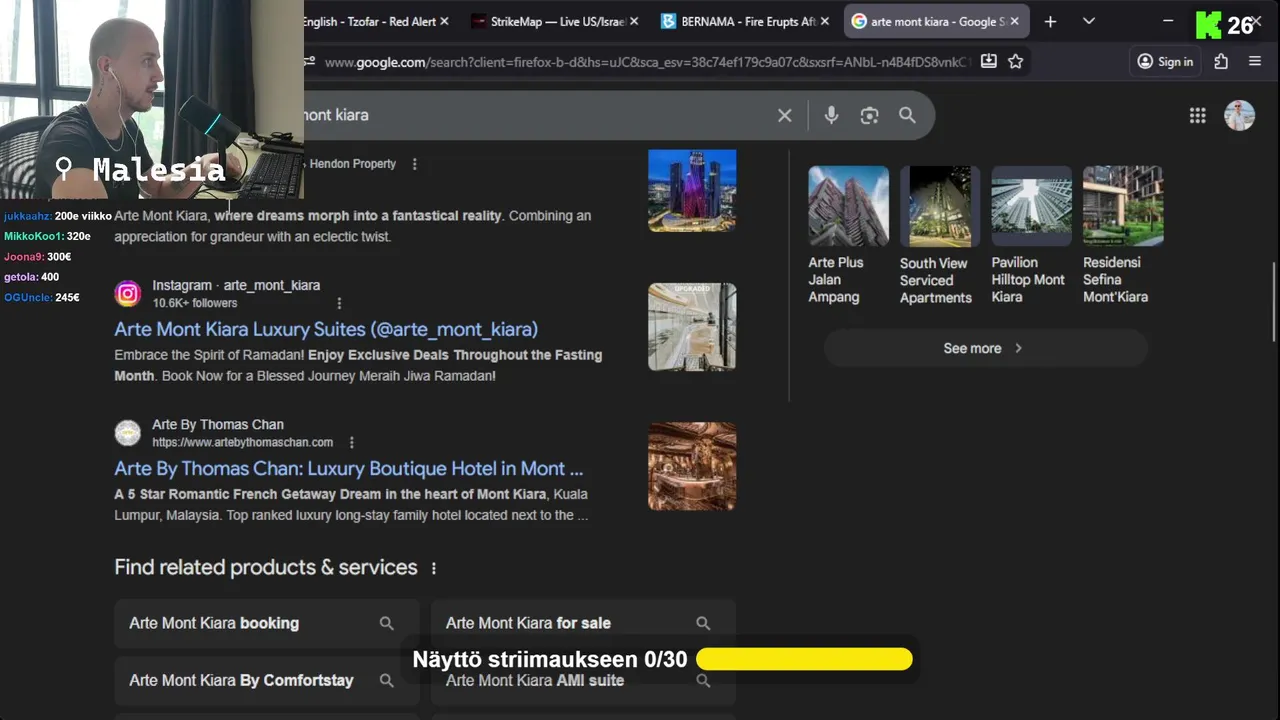This screenshot has width=1280, height=720.
Task: Open the South View Serviced Apartments thumbnail
Action: point(940,206)
